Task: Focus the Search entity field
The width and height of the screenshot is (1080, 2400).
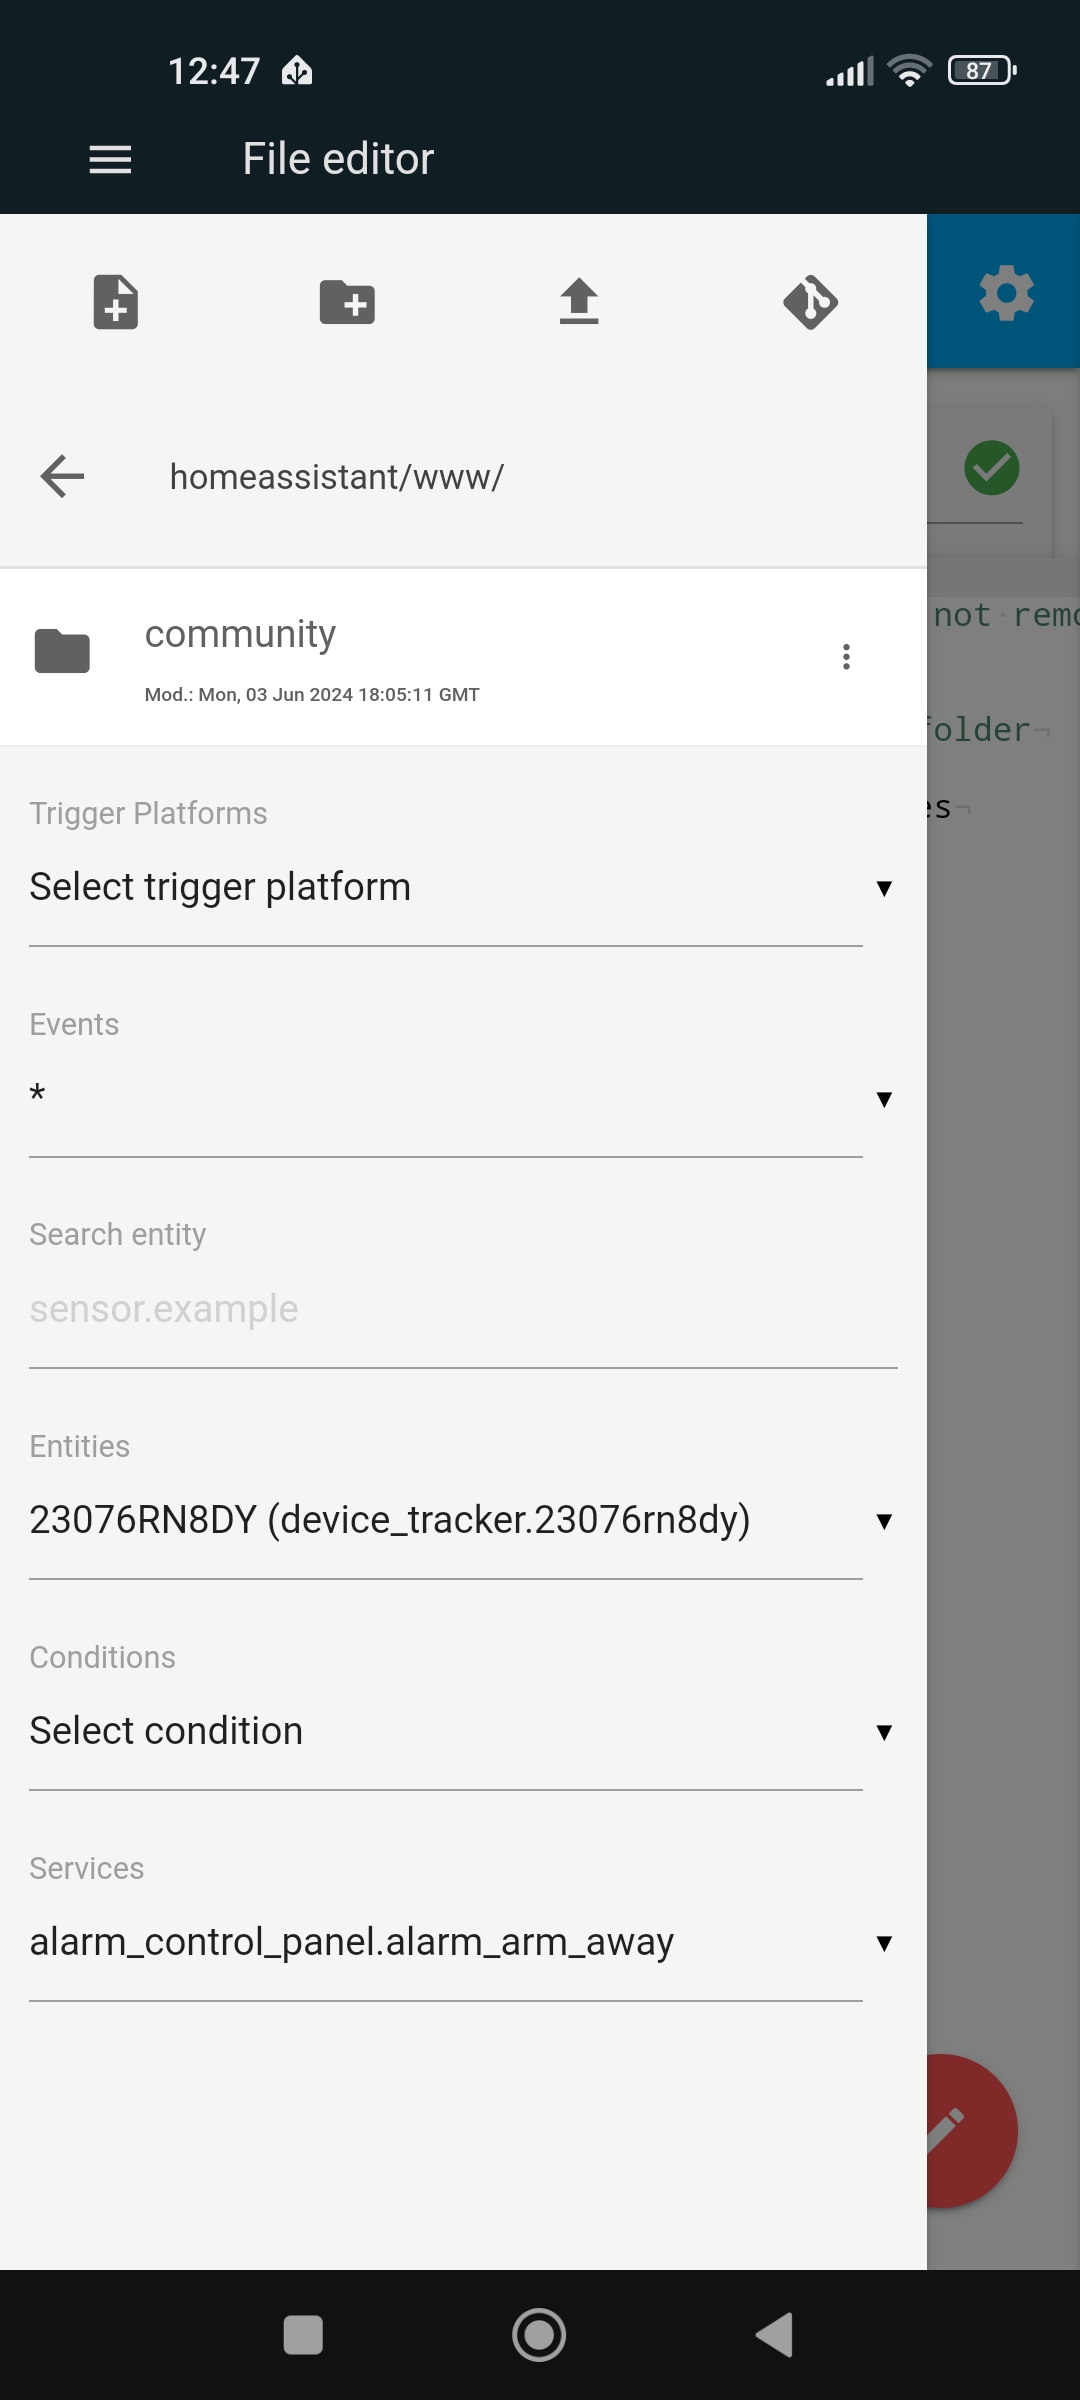Action: 463,1309
